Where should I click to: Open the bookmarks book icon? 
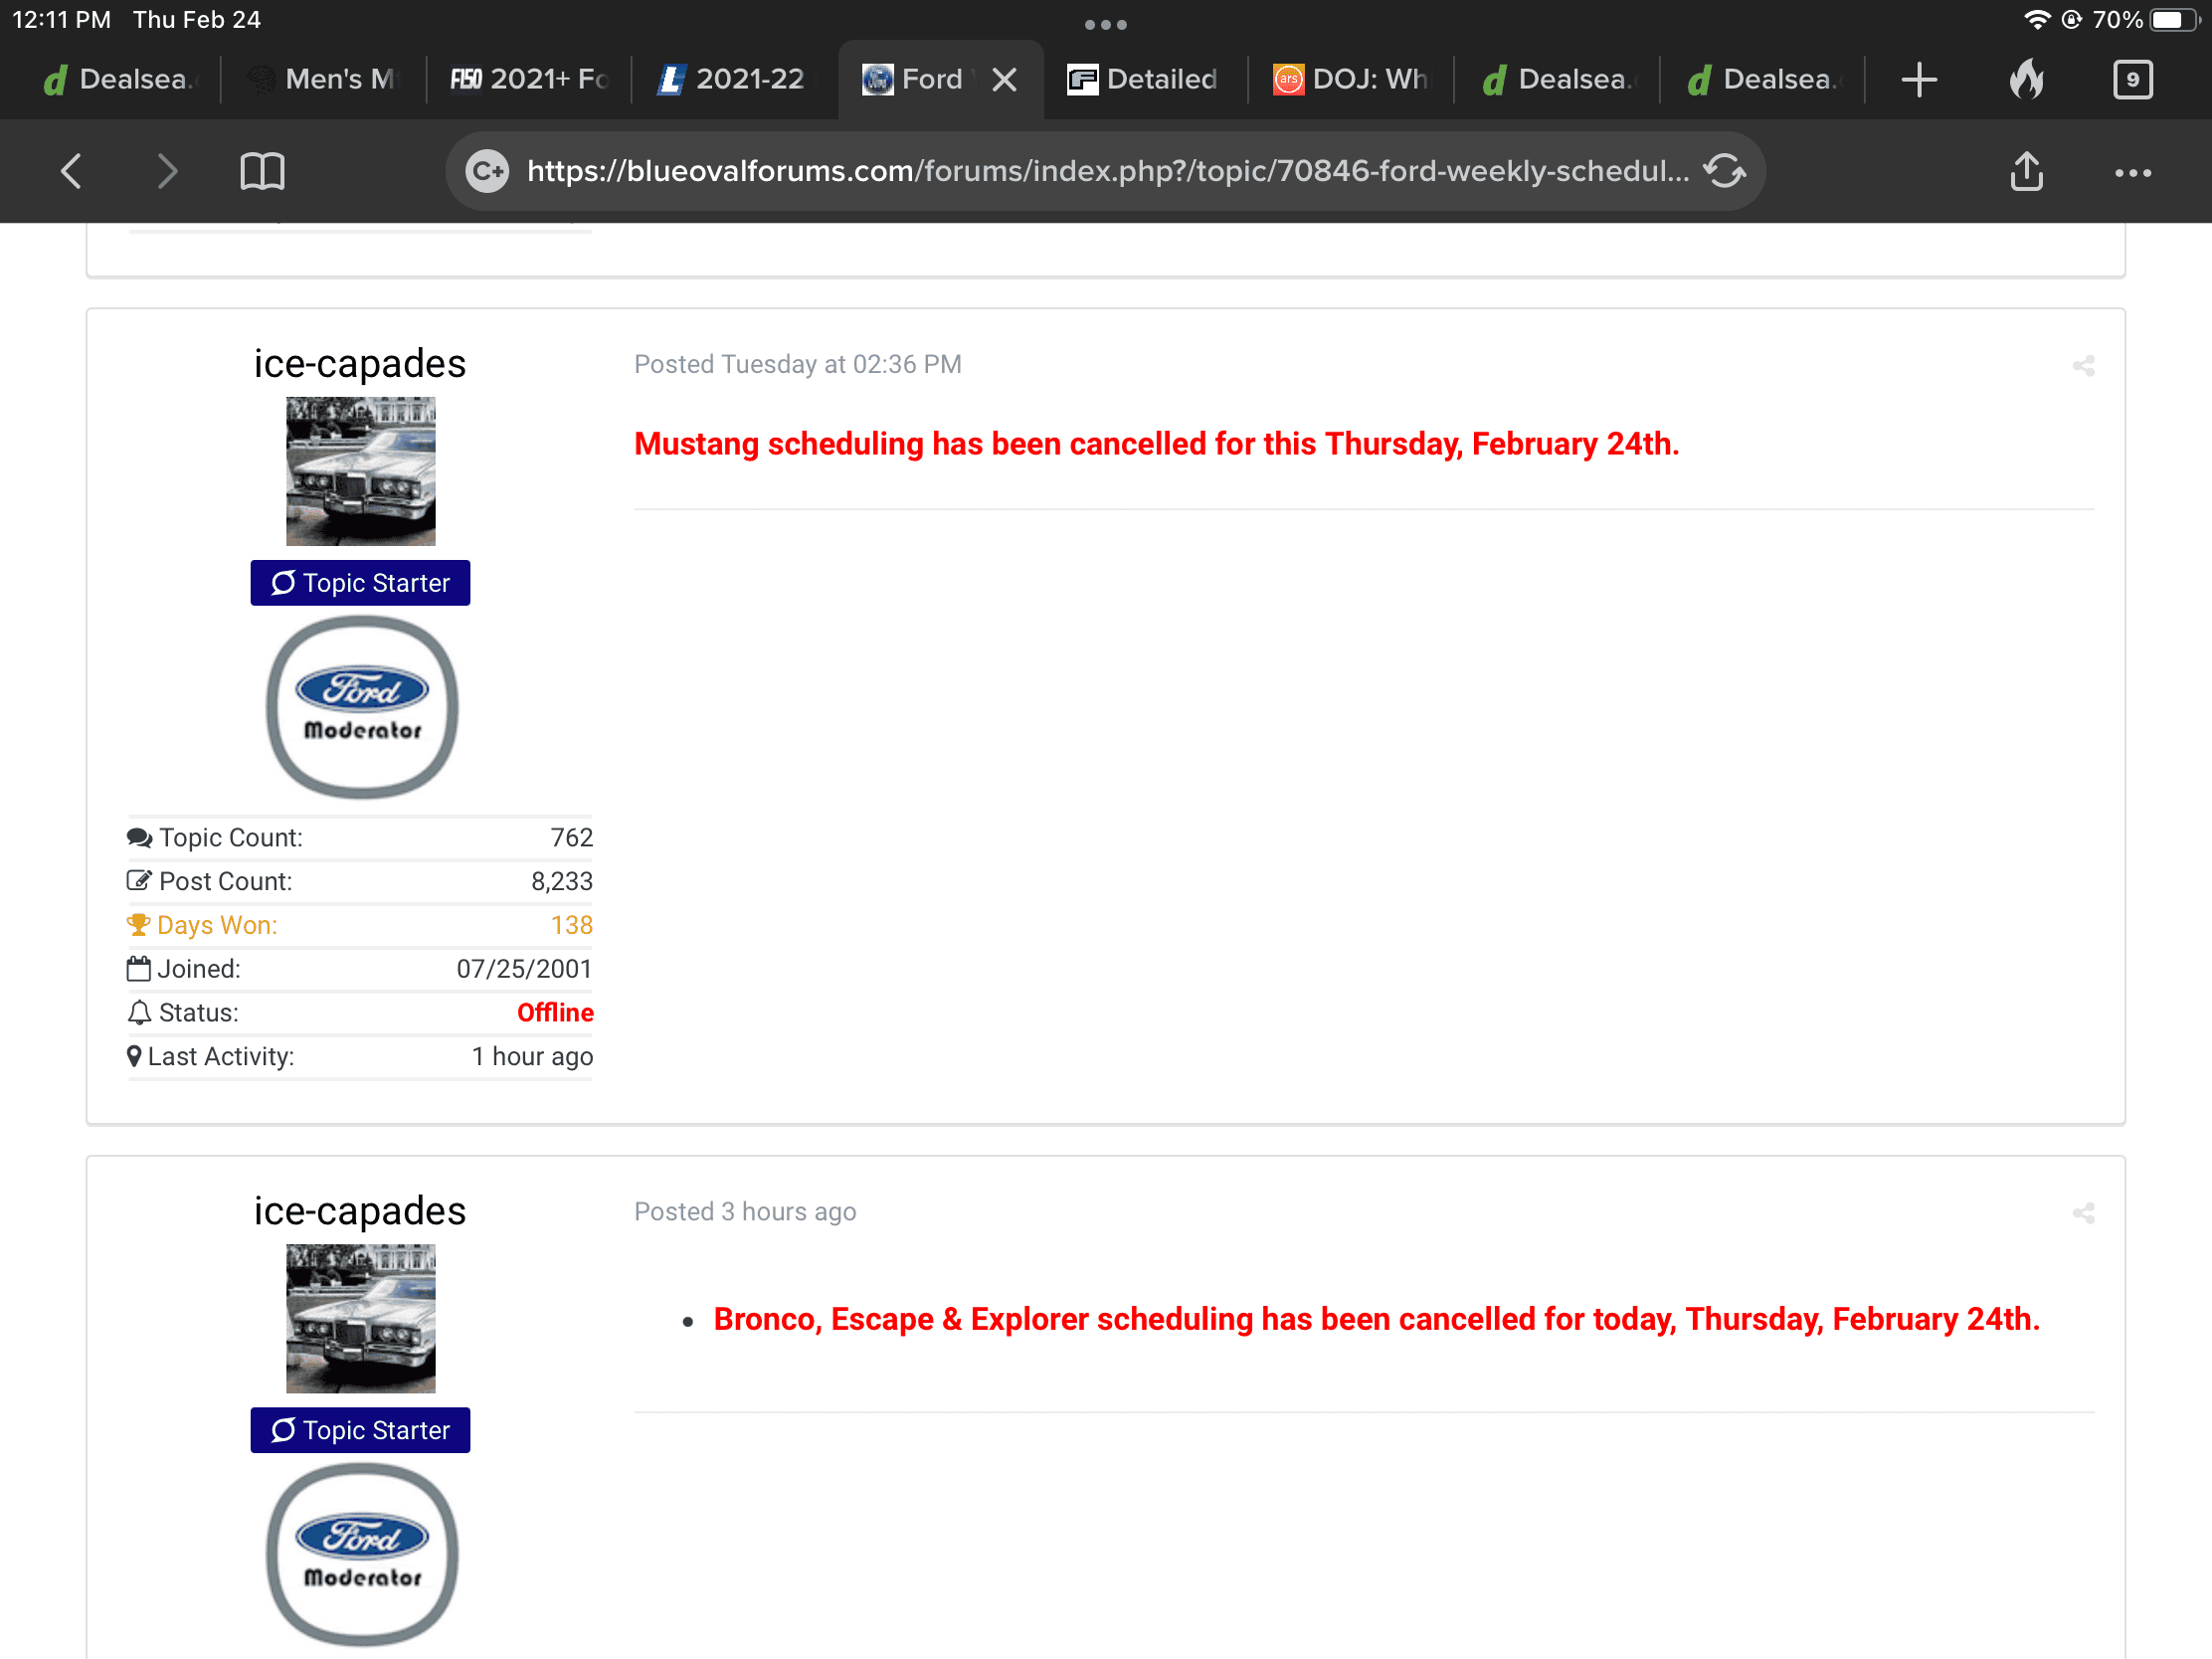click(x=262, y=171)
